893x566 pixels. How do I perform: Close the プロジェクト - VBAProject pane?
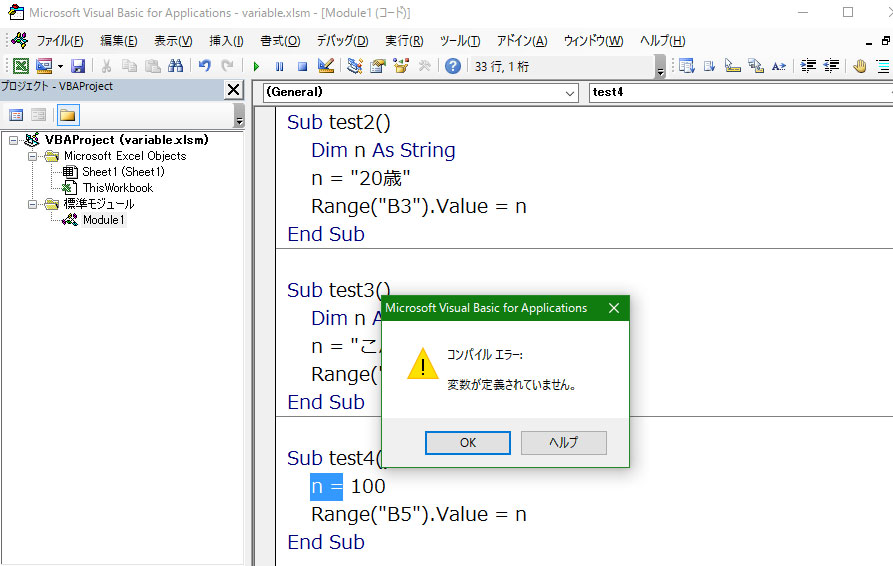pyautogui.click(x=234, y=89)
